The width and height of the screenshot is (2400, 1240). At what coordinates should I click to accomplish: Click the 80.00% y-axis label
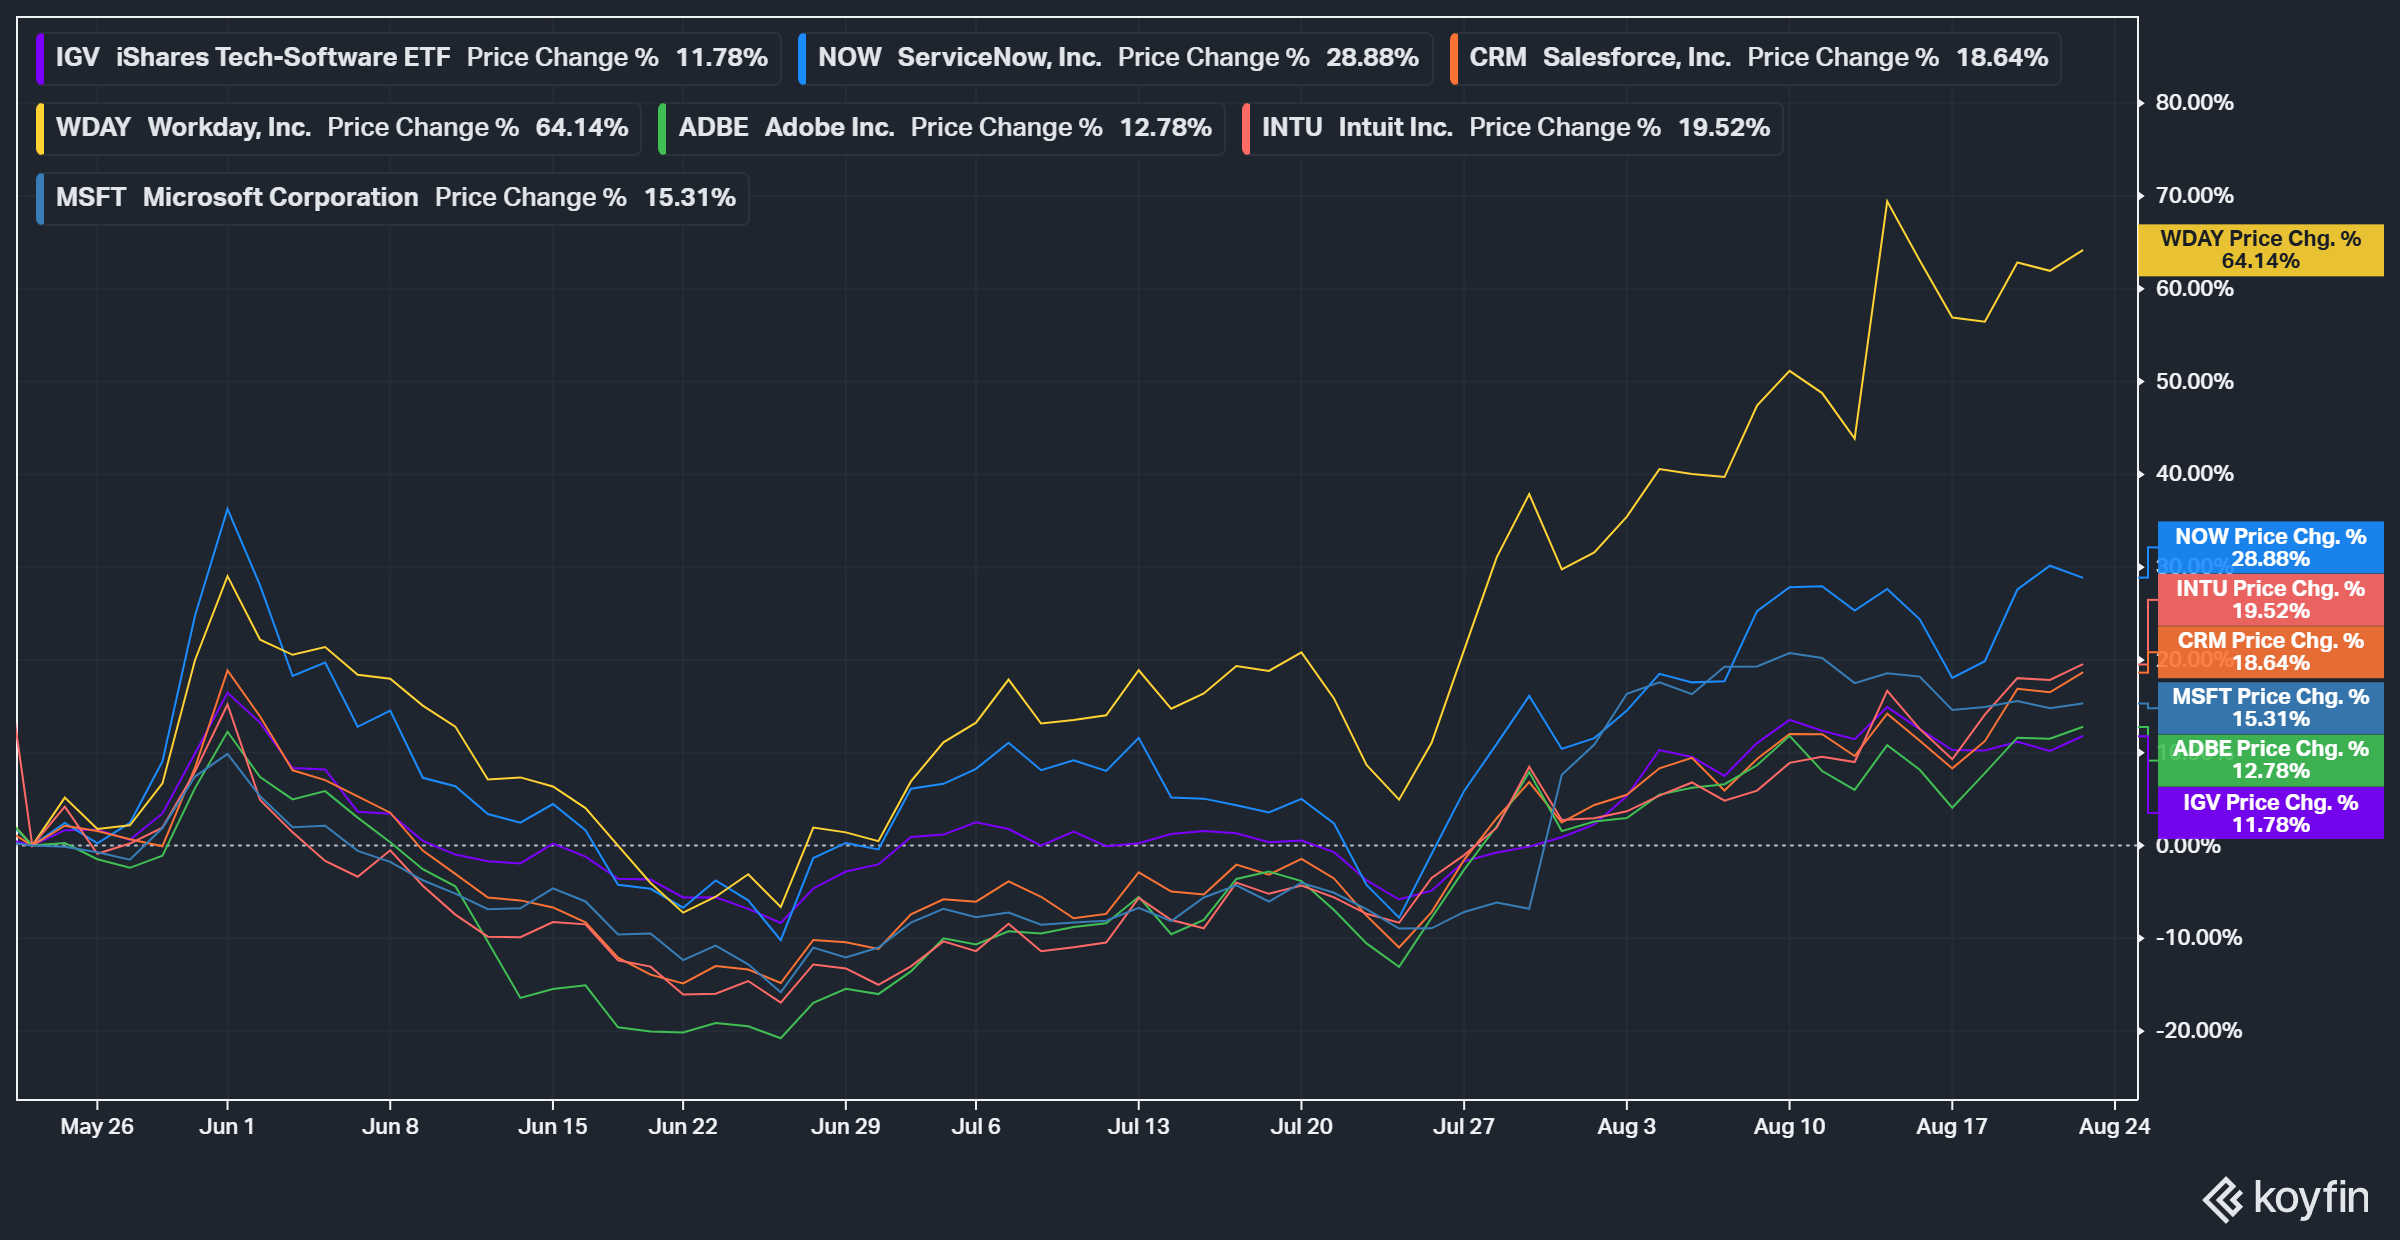tap(2194, 103)
